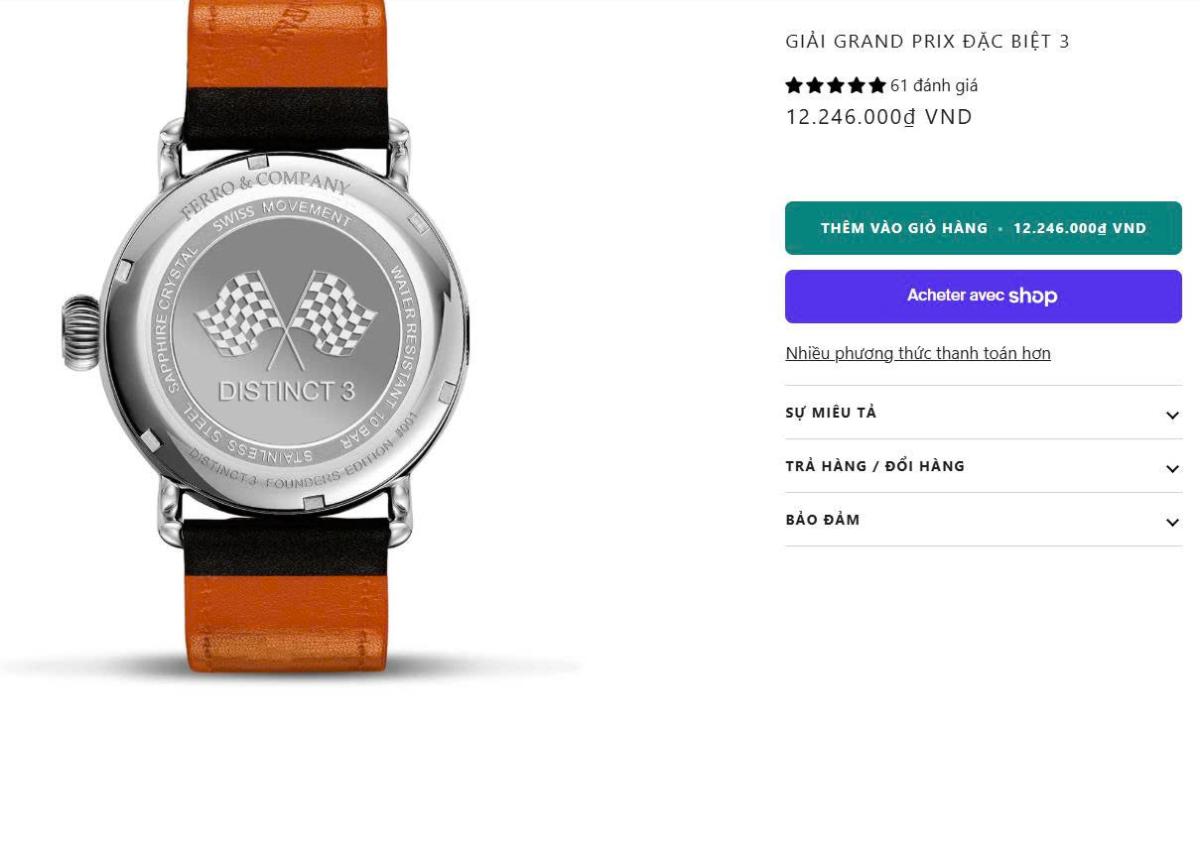
Task: Expand the BẢO ĐẢM section label
Action: 822,519
